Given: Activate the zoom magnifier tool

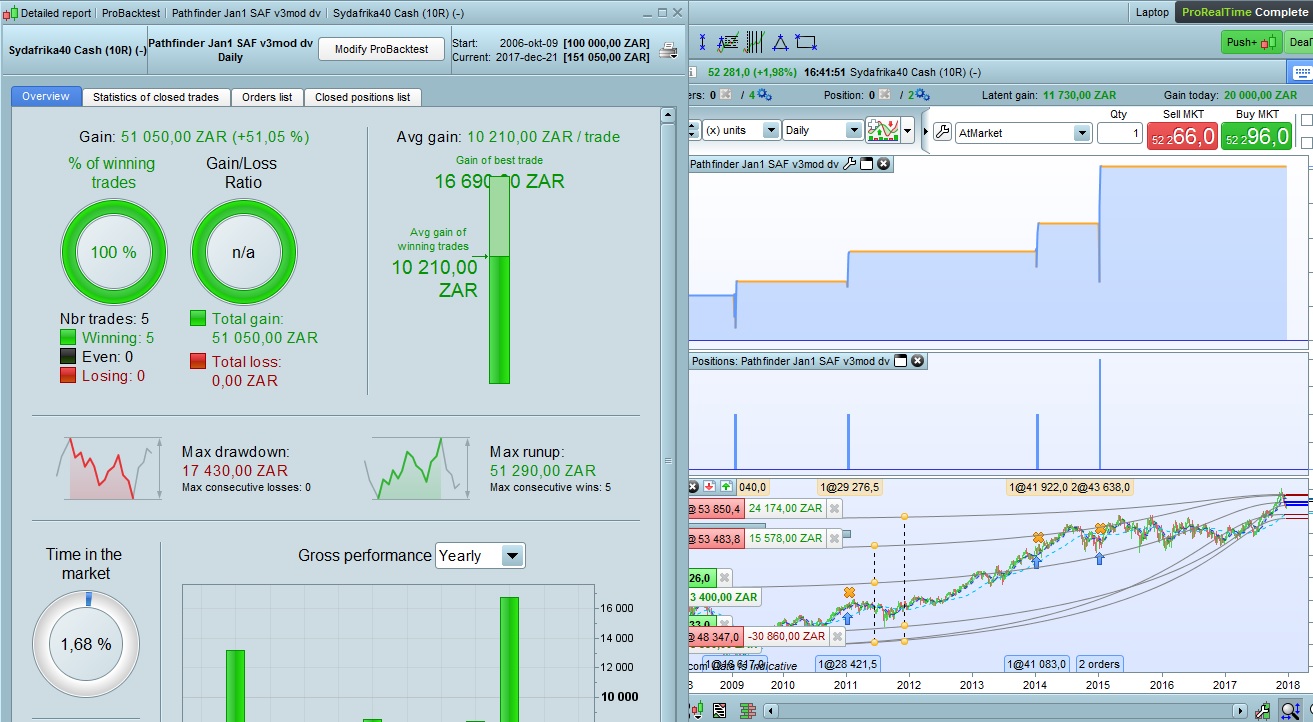Looking at the screenshot, I should click(x=1291, y=711).
